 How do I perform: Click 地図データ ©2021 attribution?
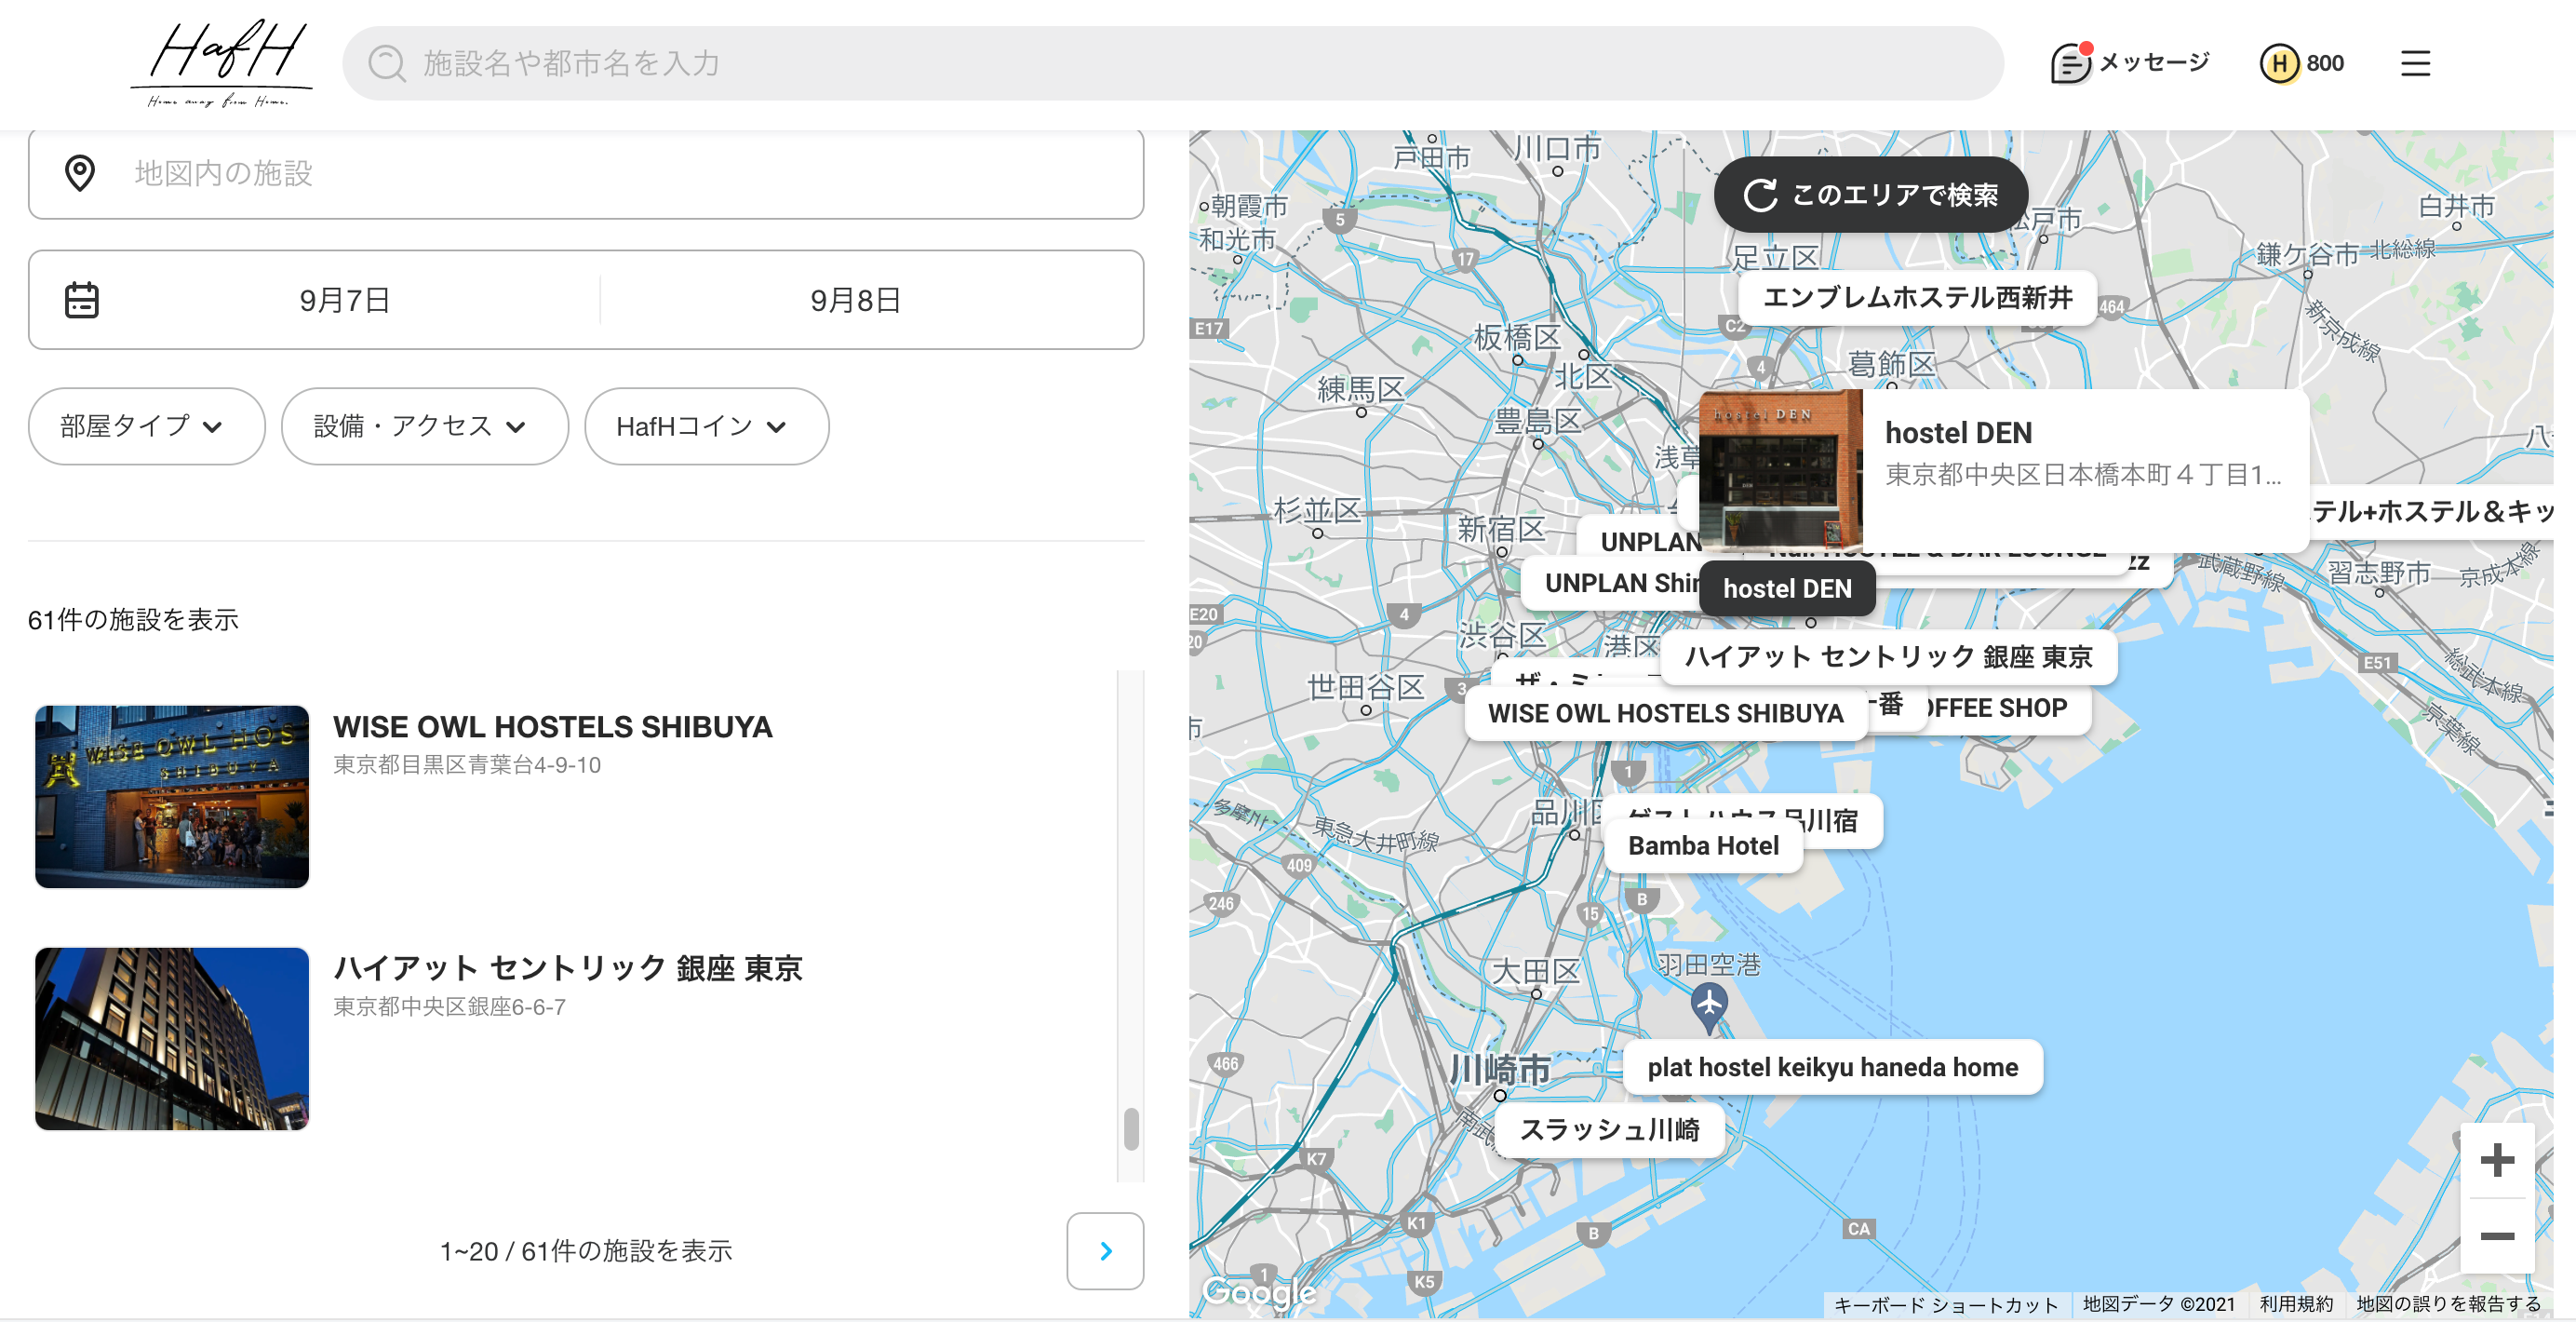[2158, 1304]
